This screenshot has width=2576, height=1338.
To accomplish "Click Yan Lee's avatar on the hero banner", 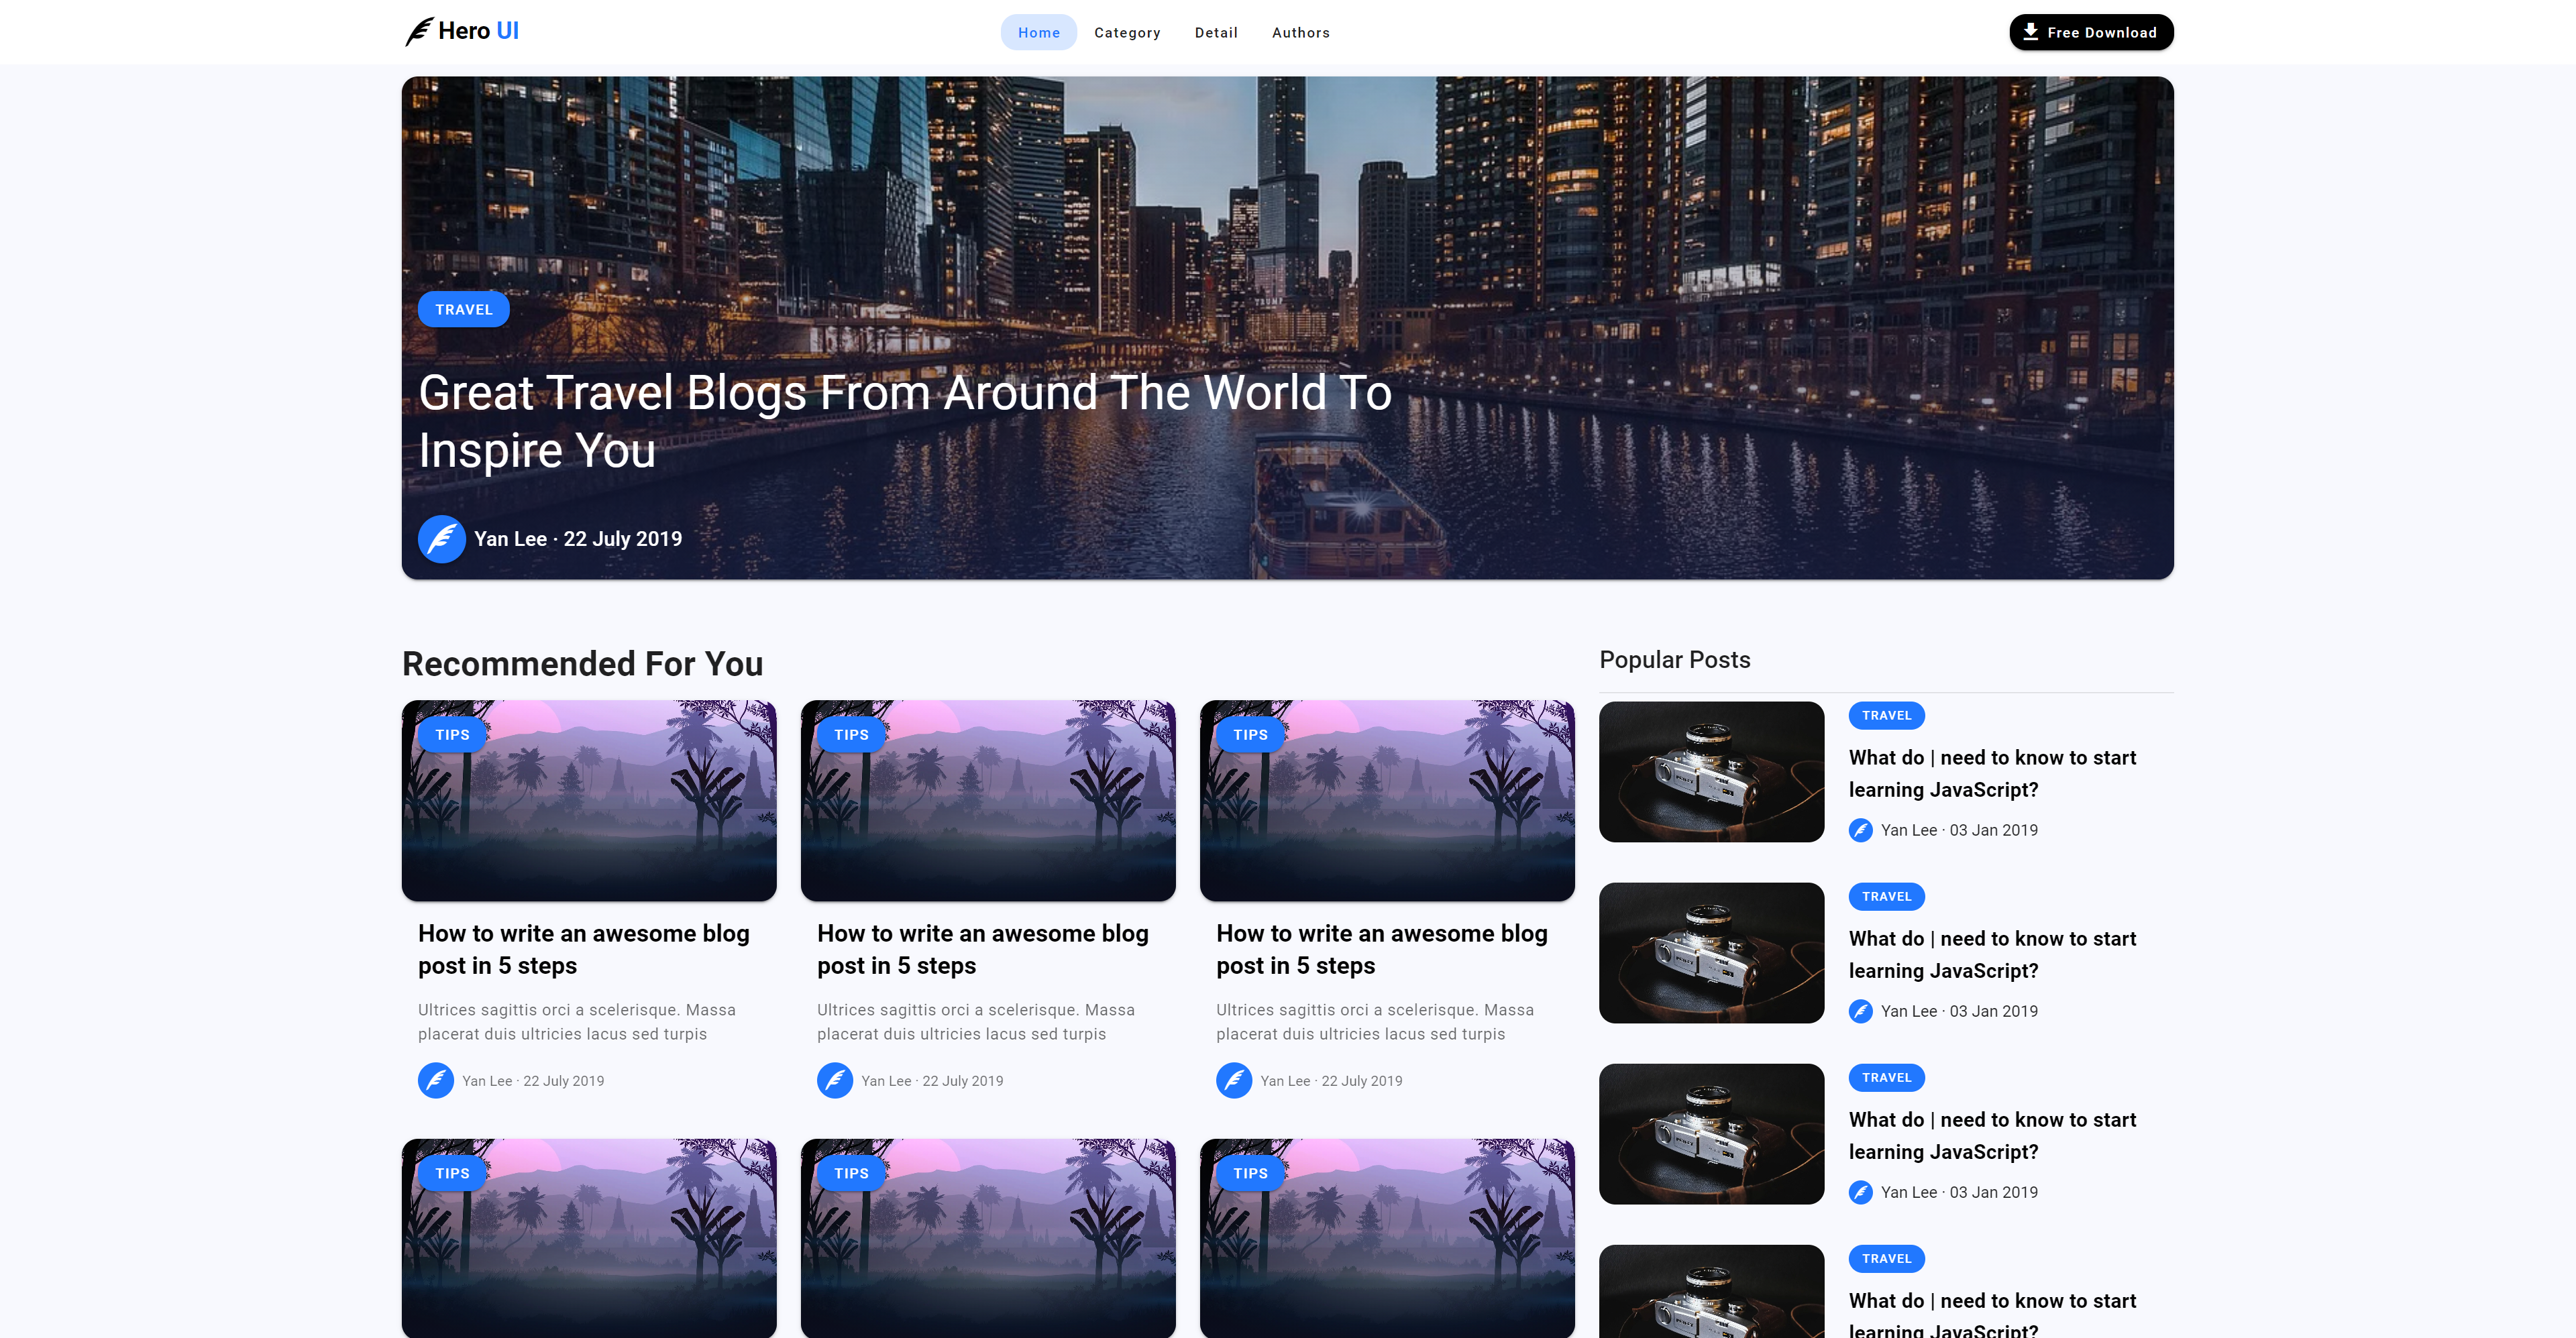I will pyautogui.click(x=441, y=539).
